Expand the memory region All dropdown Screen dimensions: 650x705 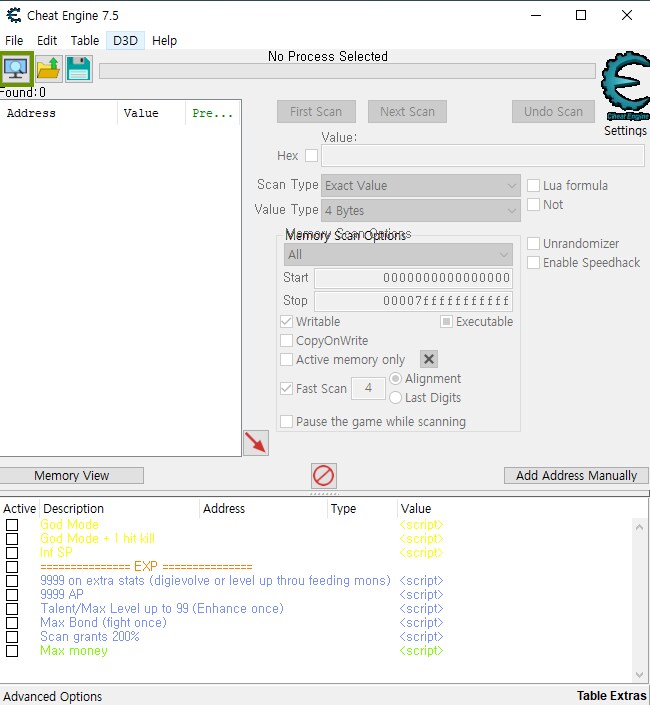pos(398,255)
